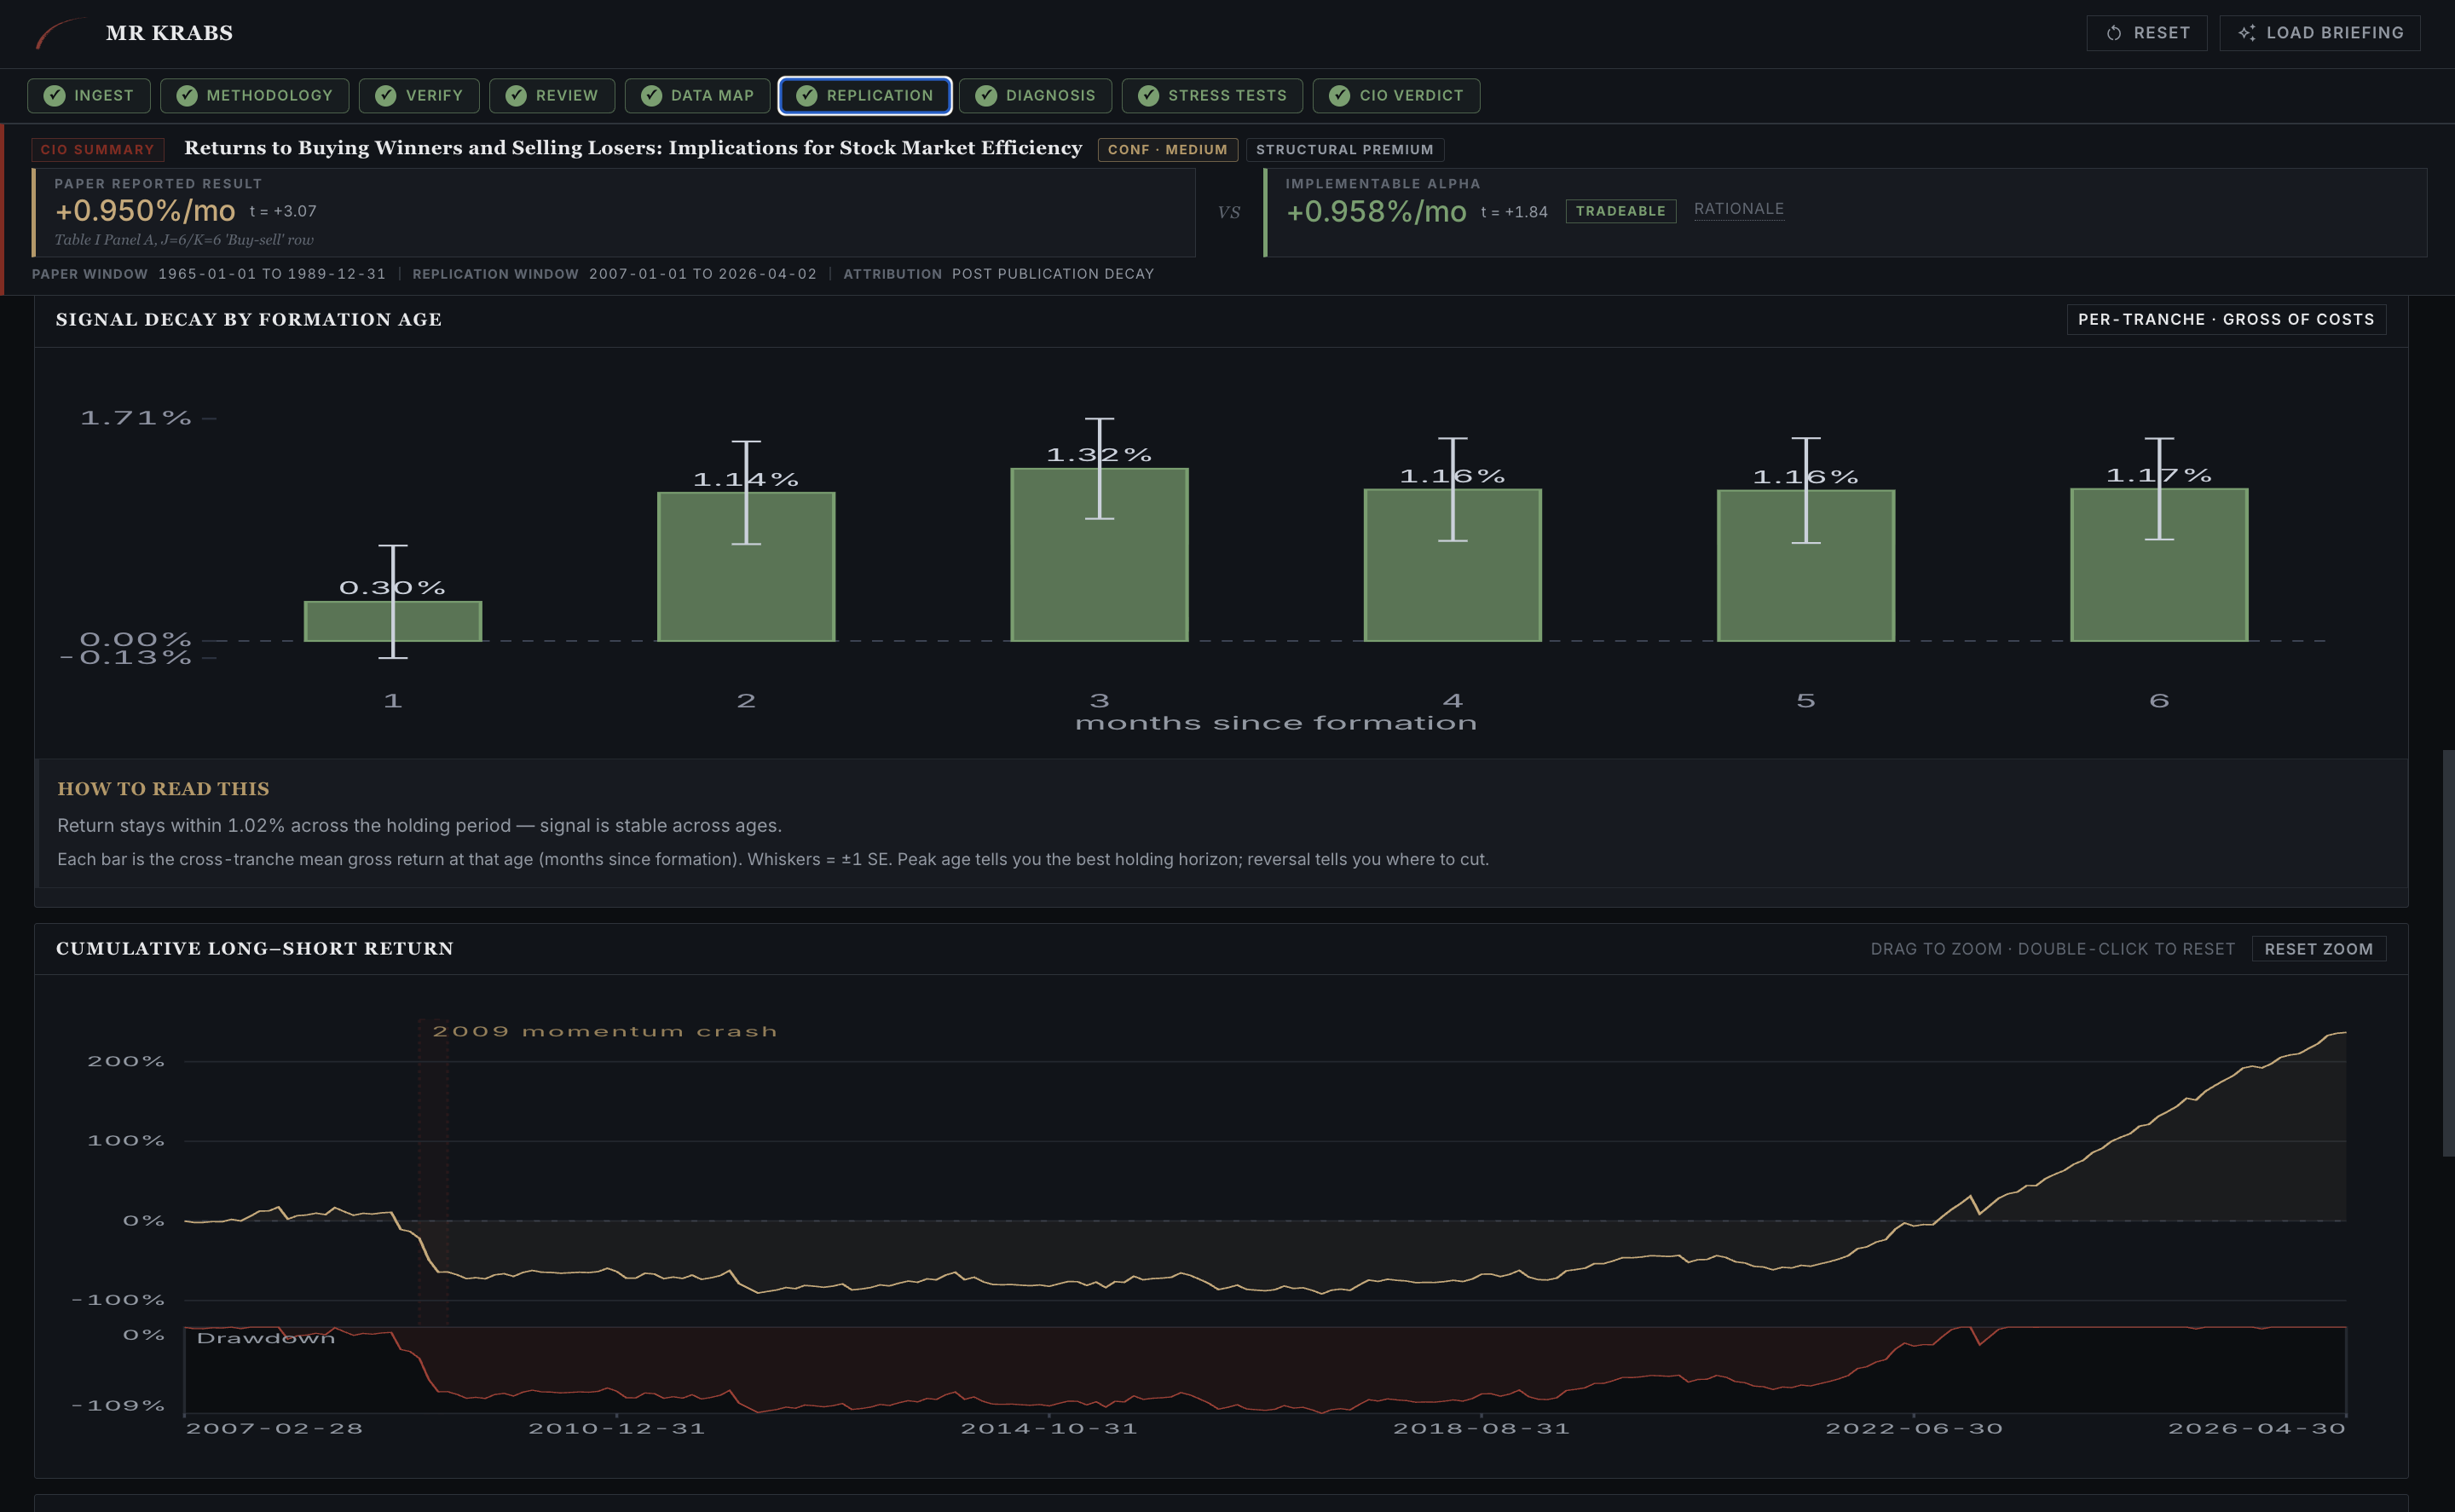Toggle the TRADEABLE status badge
2455x1512 pixels.
click(x=1621, y=211)
